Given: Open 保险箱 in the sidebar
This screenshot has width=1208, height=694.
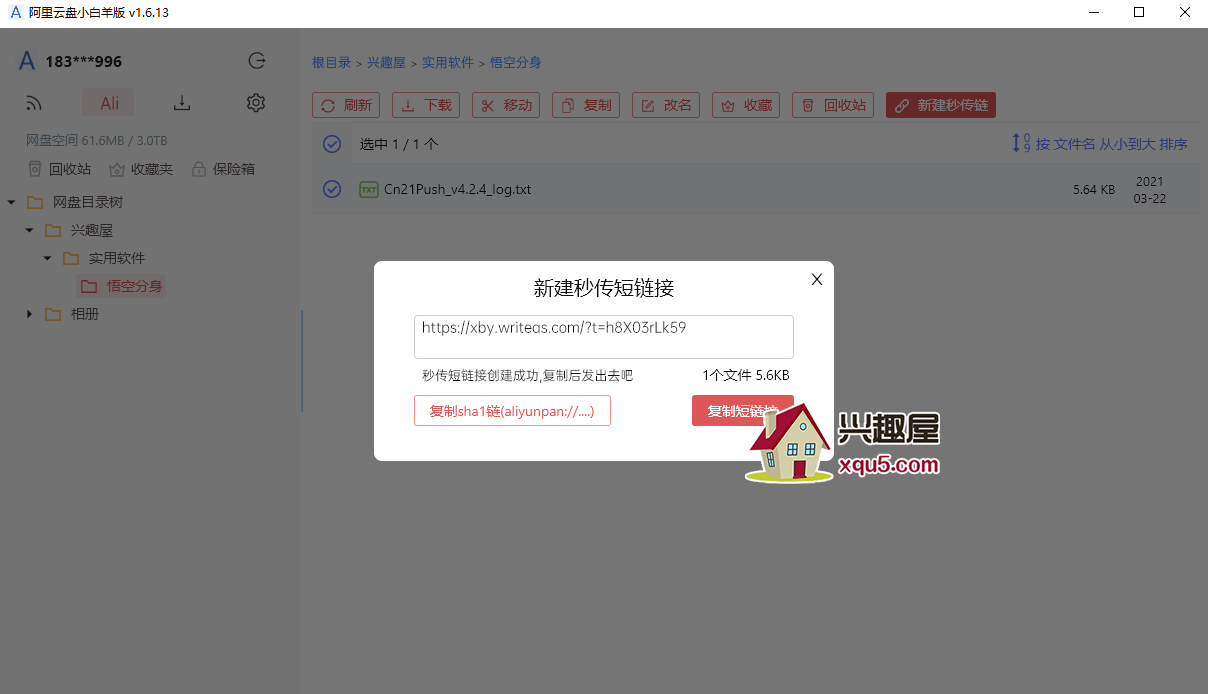Looking at the screenshot, I should tap(223, 169).
